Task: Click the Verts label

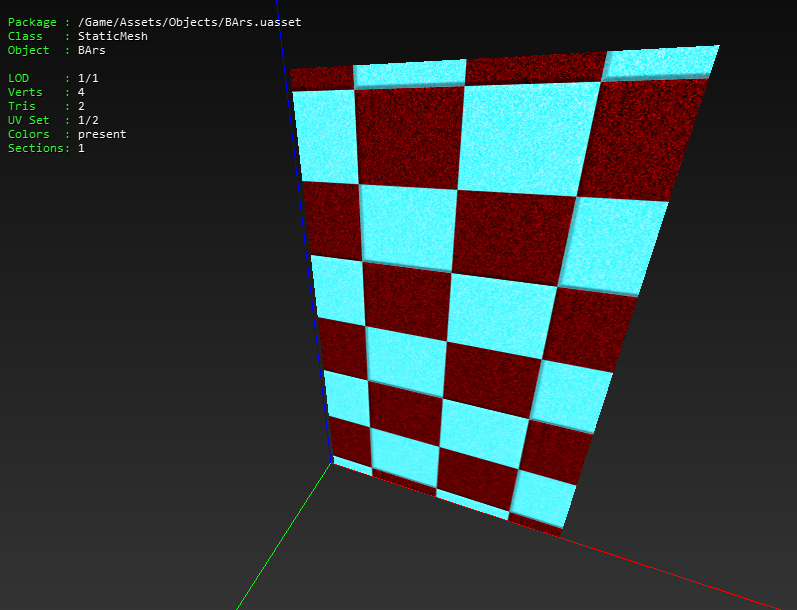Action: pos(25,92)
